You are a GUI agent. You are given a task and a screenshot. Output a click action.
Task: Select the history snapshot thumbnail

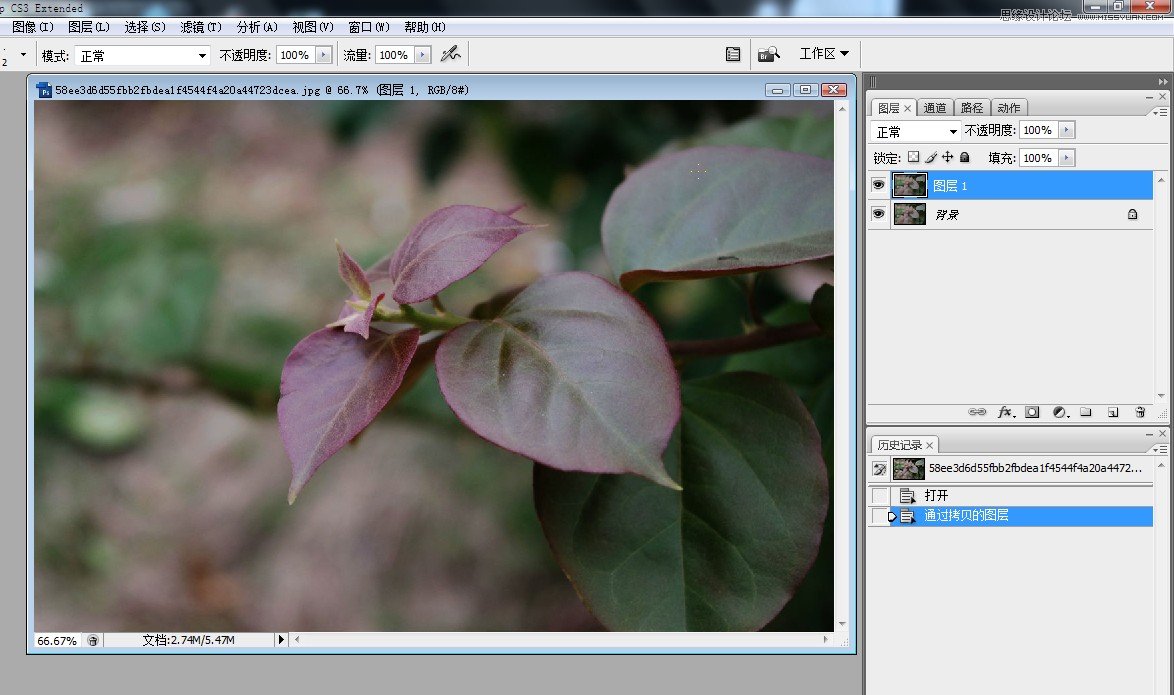(x=908, y=469)
